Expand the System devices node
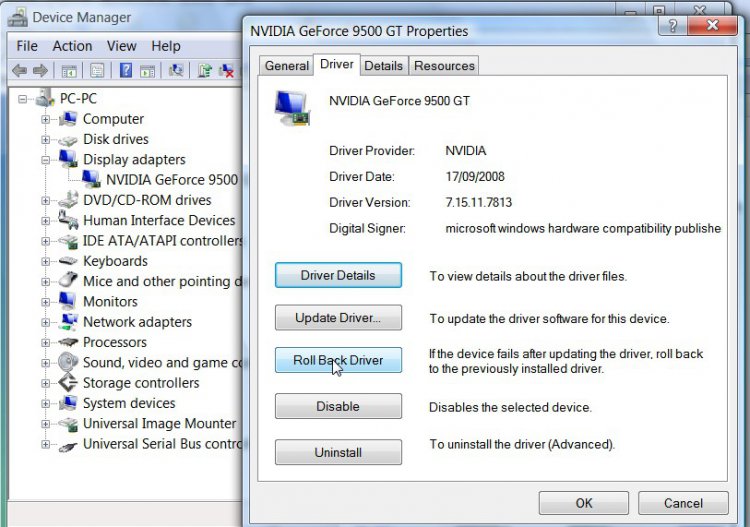The image size is (750, 527). pyautogui.click(x=45, y=404)
